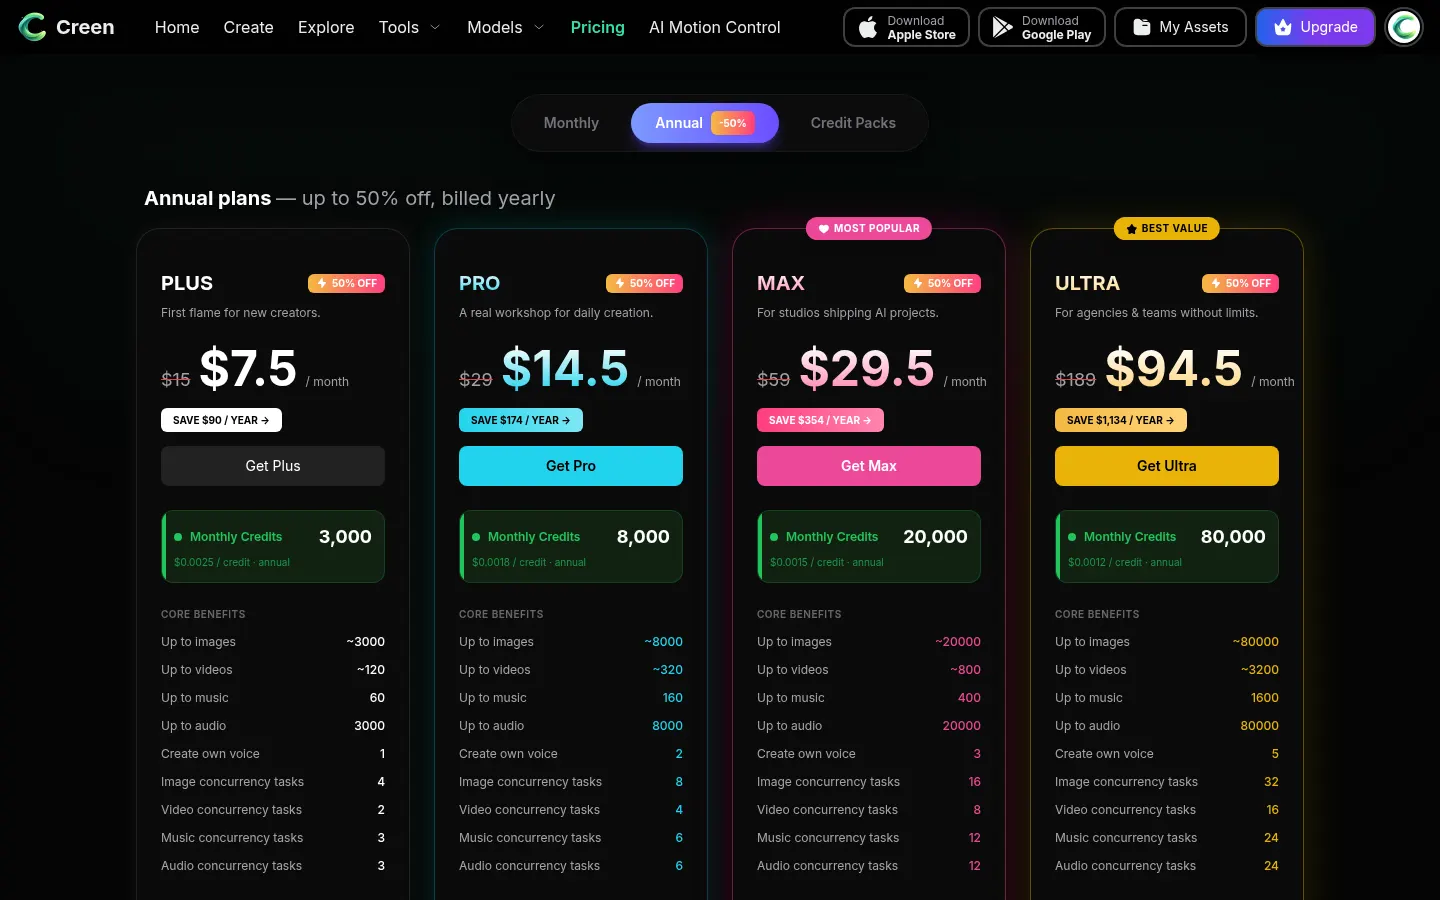The height and width of the screenshot is (900, 1440).
Task: Click the 50% OFF badge on MAX
Action: (942, 283)
